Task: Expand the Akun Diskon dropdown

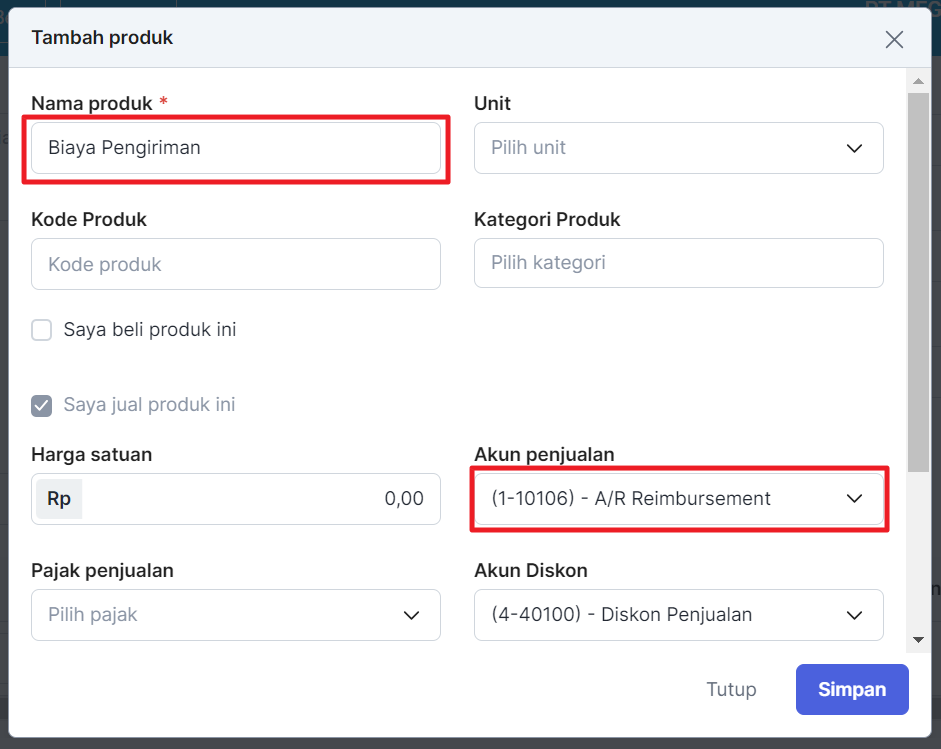Action: 678,615
